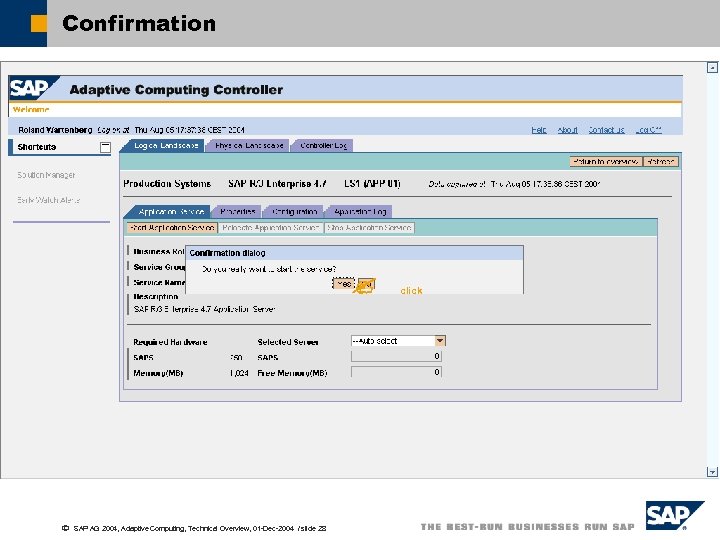The width and height of the screenshot is (720, 540).
Task: Click Yes in the confirmation dialog
Action: pos(343,284)
